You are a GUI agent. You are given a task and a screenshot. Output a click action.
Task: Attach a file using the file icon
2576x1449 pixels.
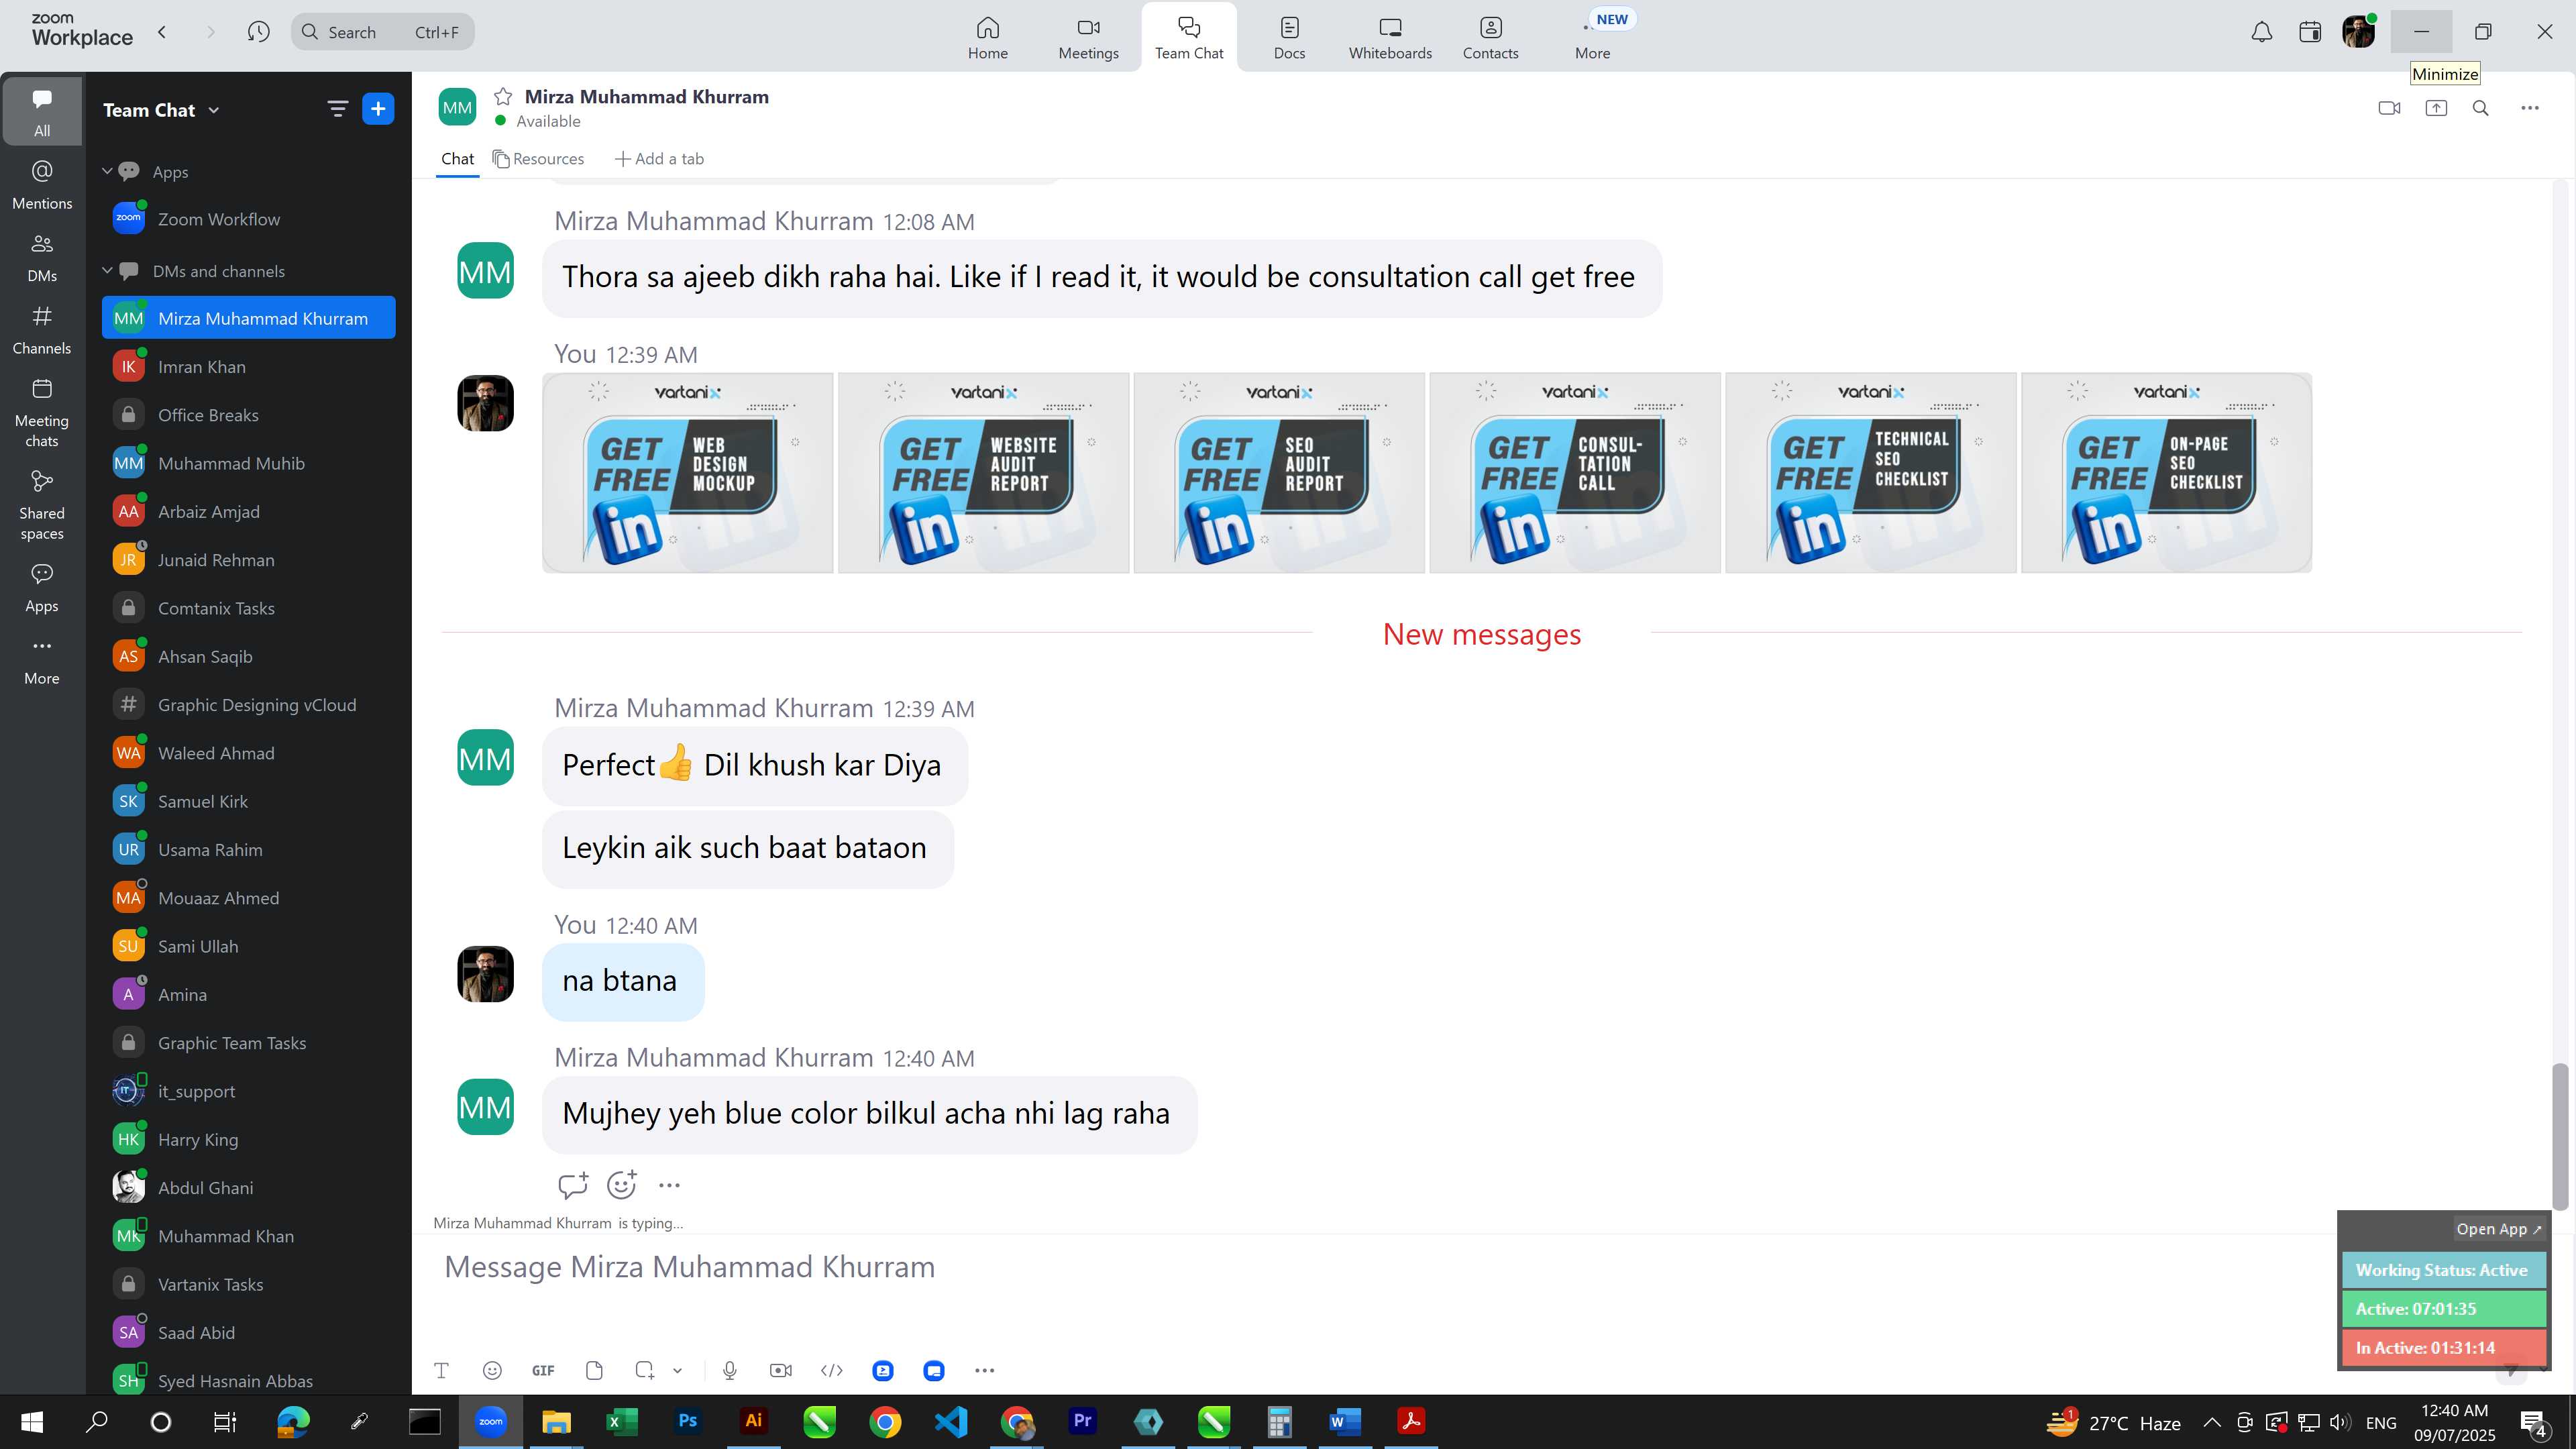click(594, 1370)
